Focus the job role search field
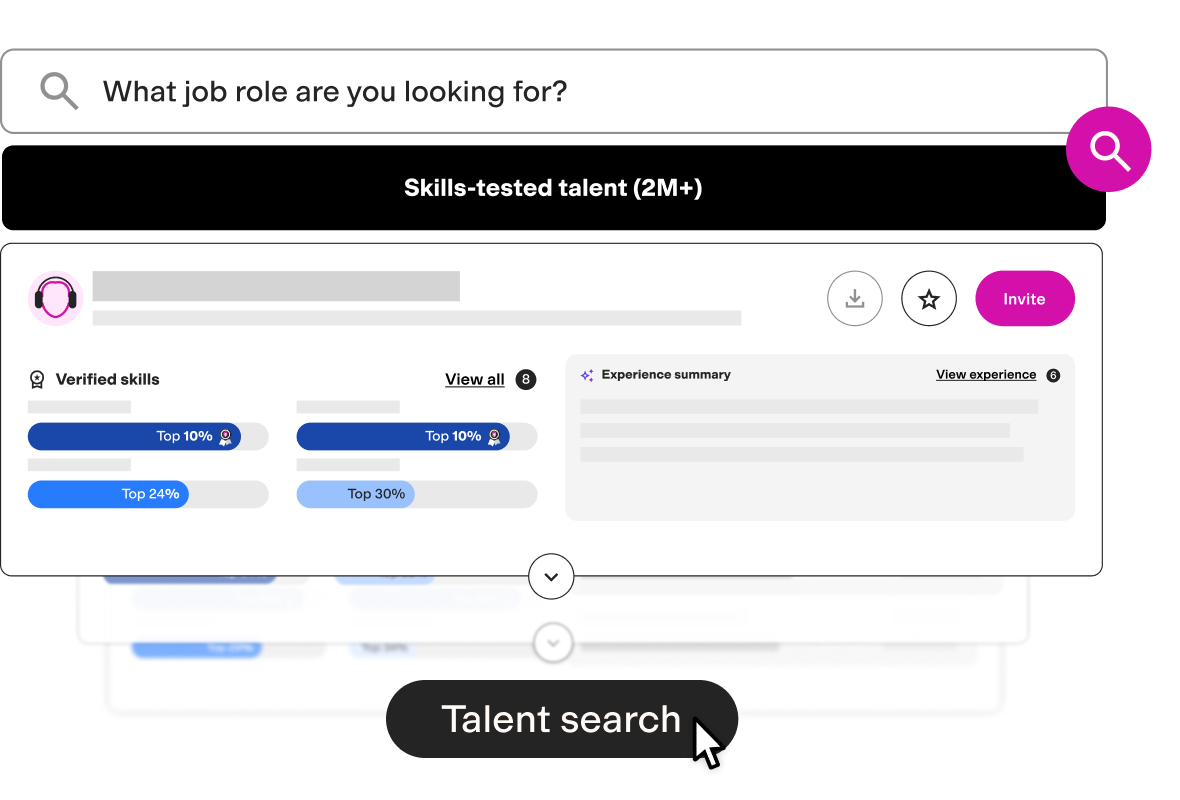This screenshot has height=800, width=1180. point(554,91)
